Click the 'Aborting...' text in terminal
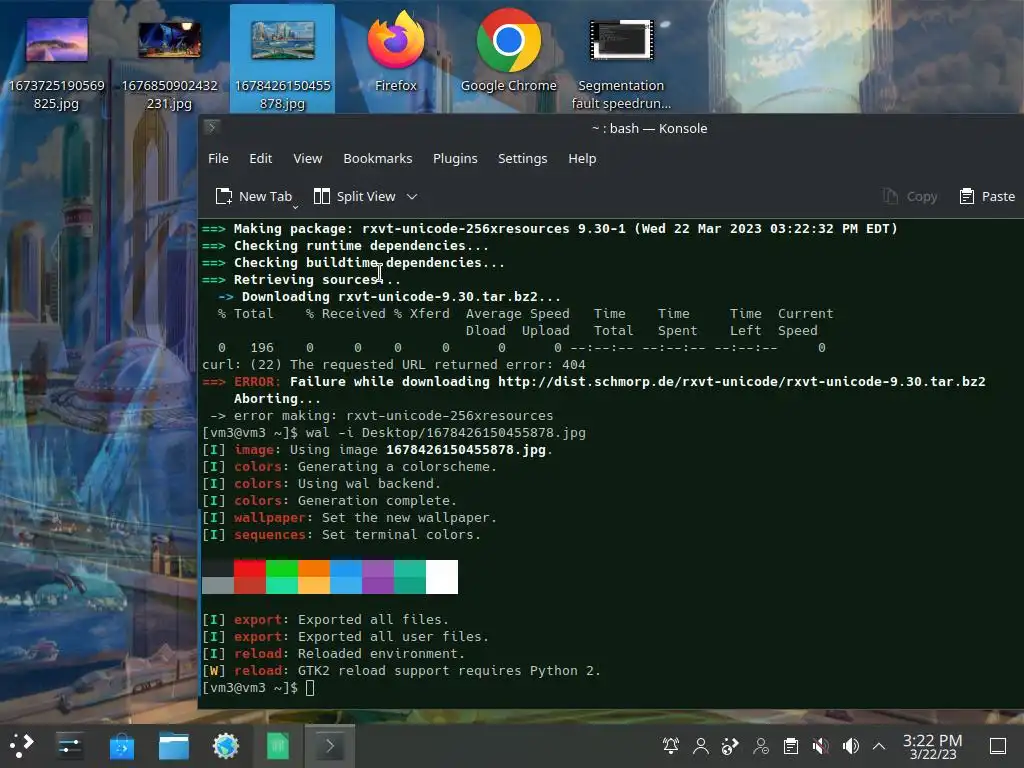1024x768 pixels. (277, 398)
